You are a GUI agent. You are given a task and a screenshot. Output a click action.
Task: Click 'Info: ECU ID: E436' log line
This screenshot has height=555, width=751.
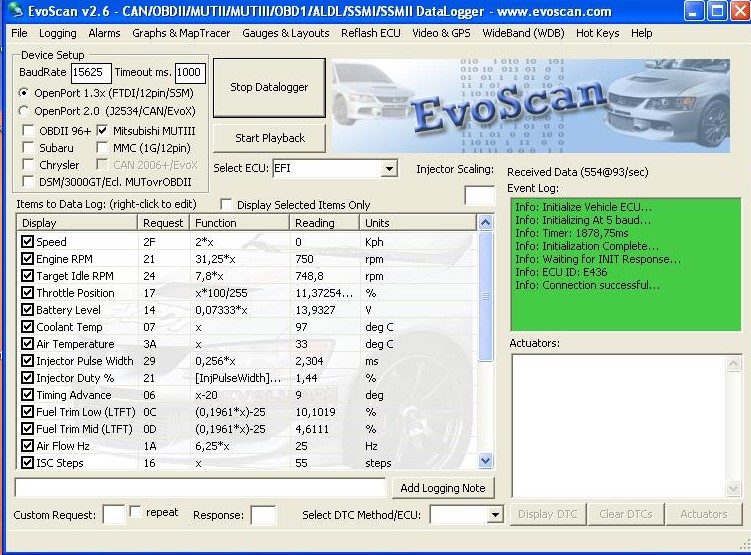[x=561, y=272]
